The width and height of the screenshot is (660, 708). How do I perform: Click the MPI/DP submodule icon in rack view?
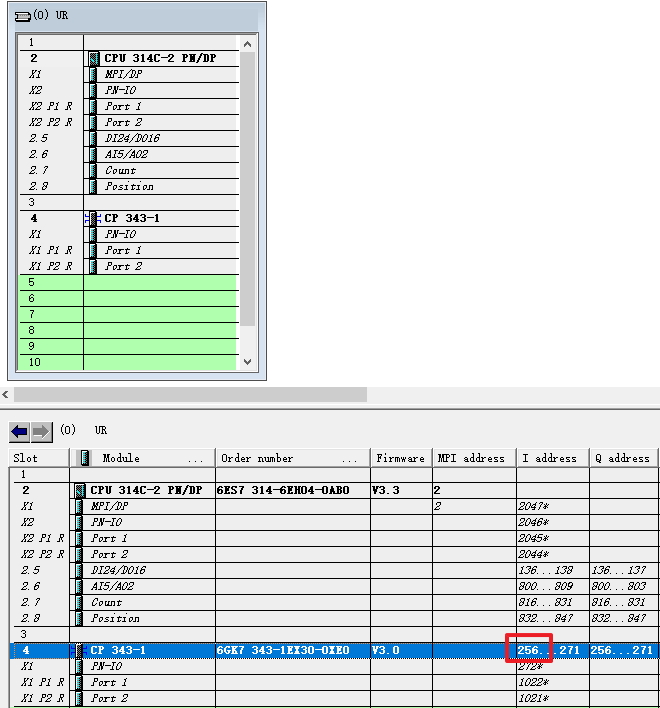coord(93,74)
